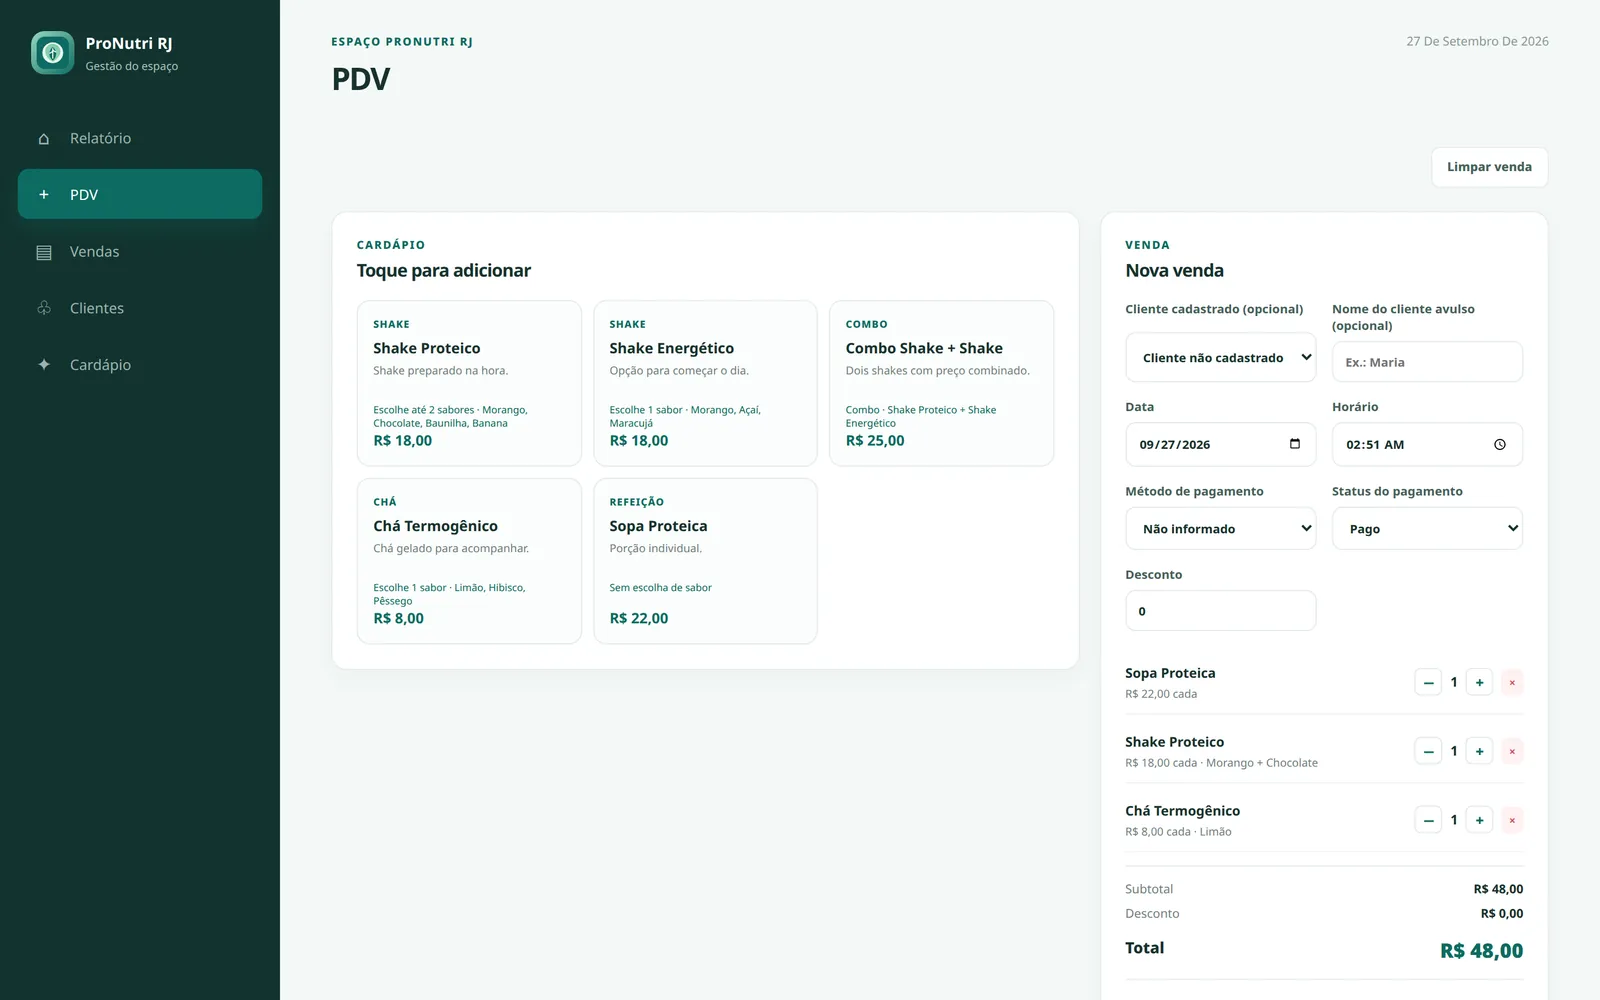Select the PDV sidebar item

click(140, 194)
